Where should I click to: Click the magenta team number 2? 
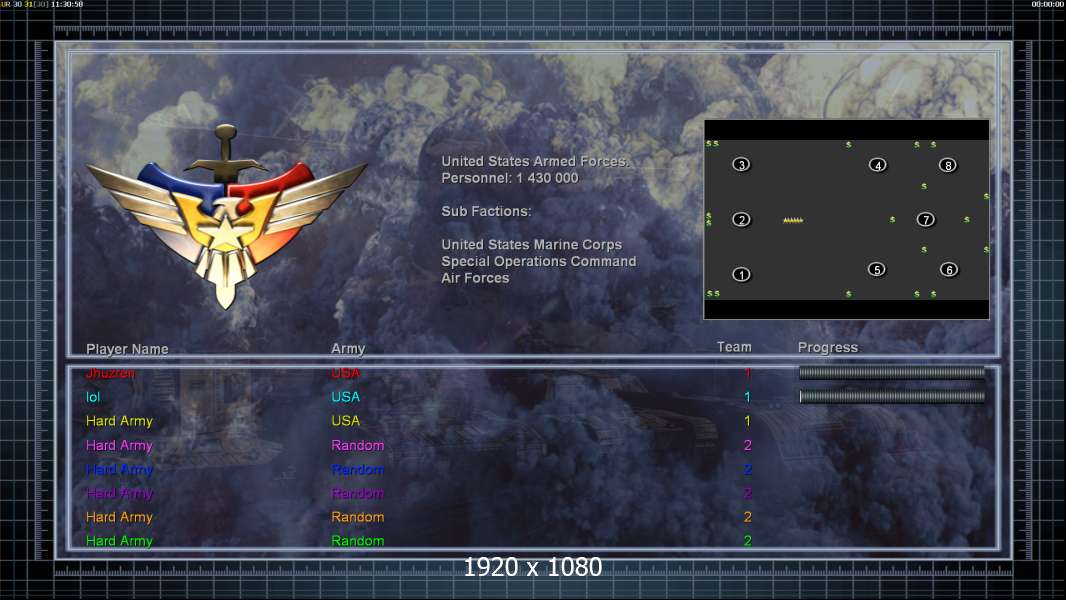747,445
